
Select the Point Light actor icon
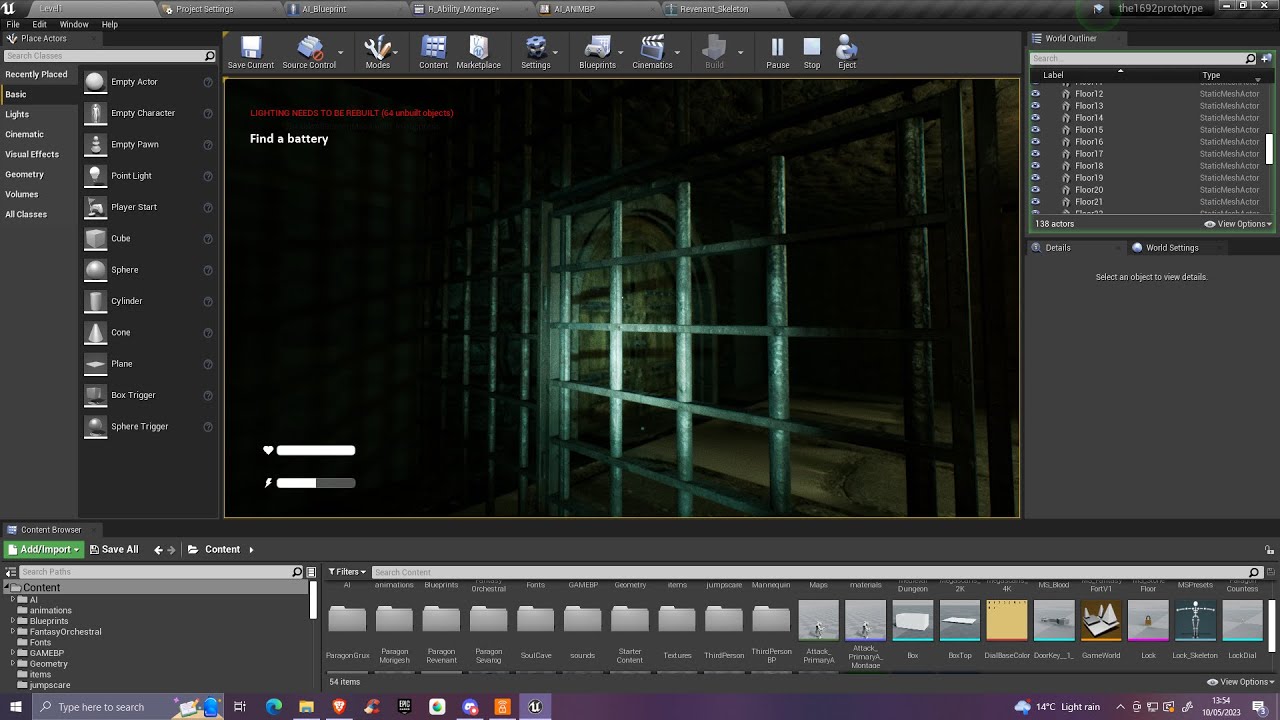[x=95, y=175]
